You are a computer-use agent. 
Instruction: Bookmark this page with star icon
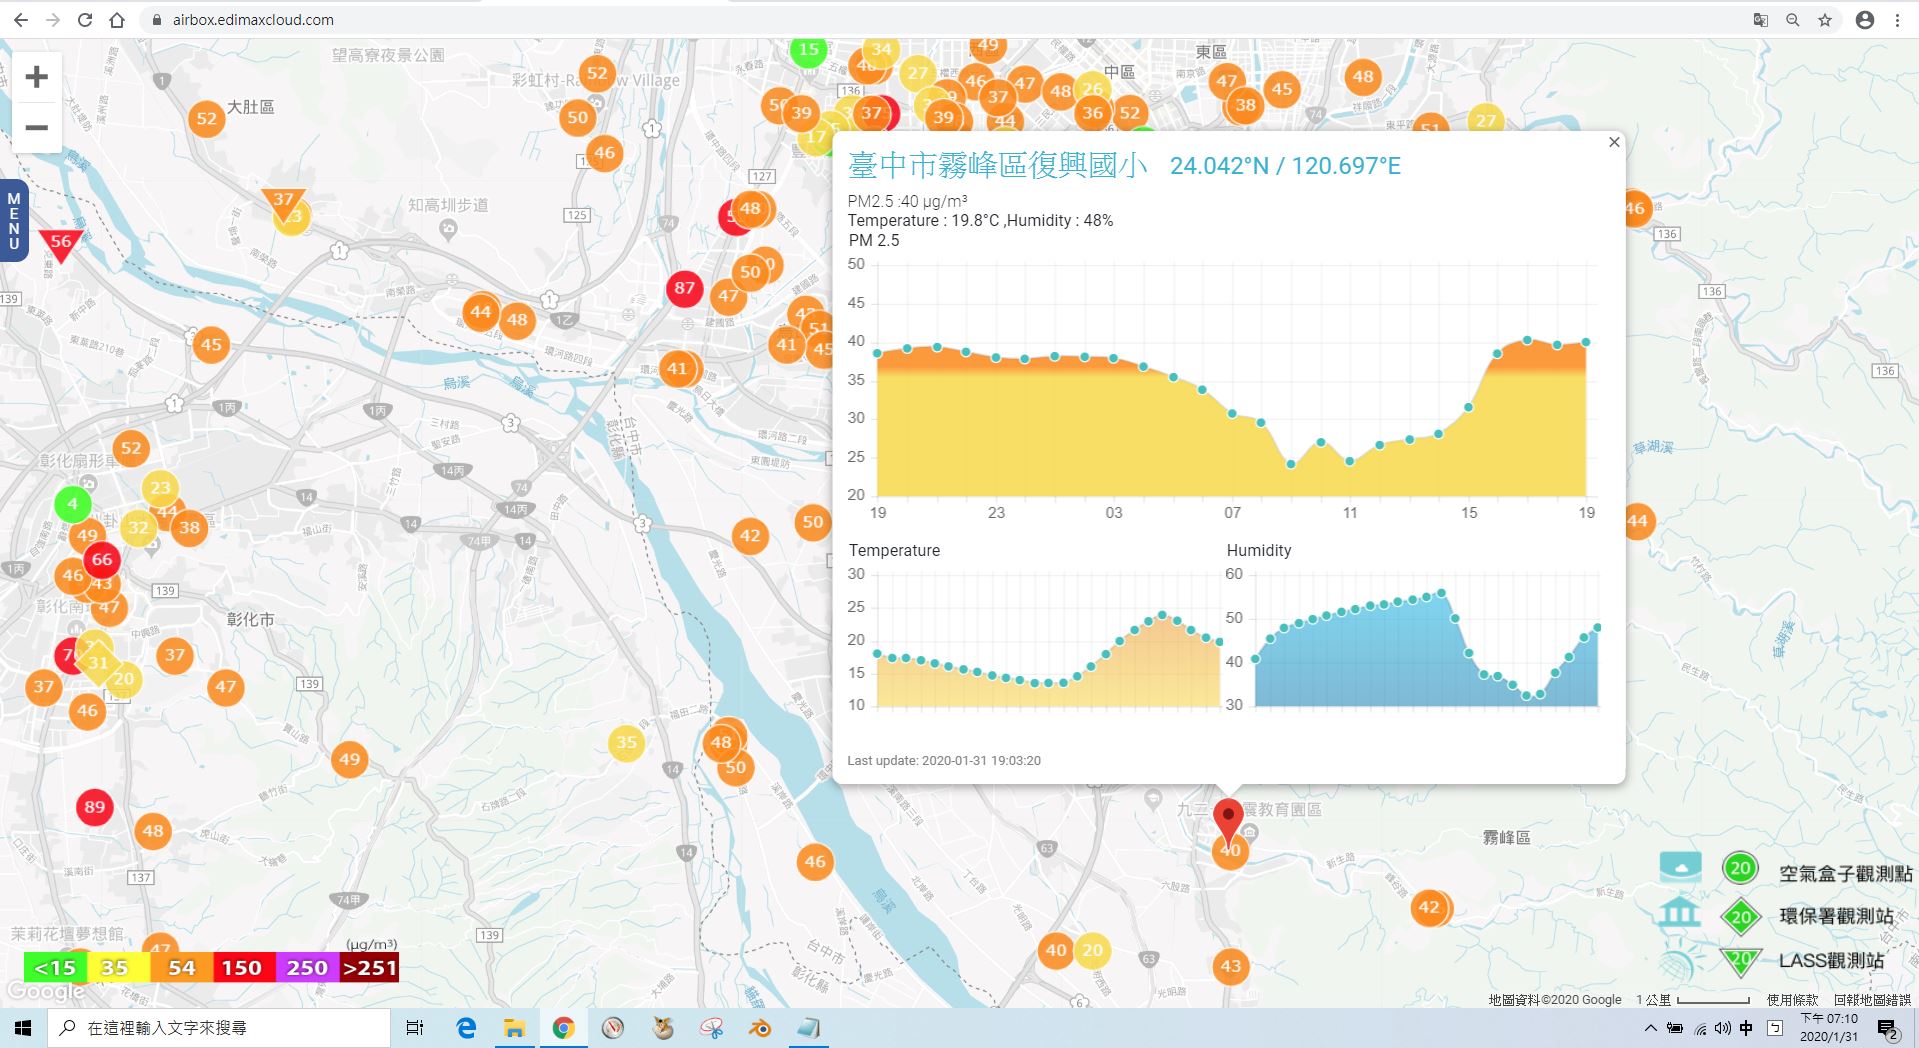1825,20
